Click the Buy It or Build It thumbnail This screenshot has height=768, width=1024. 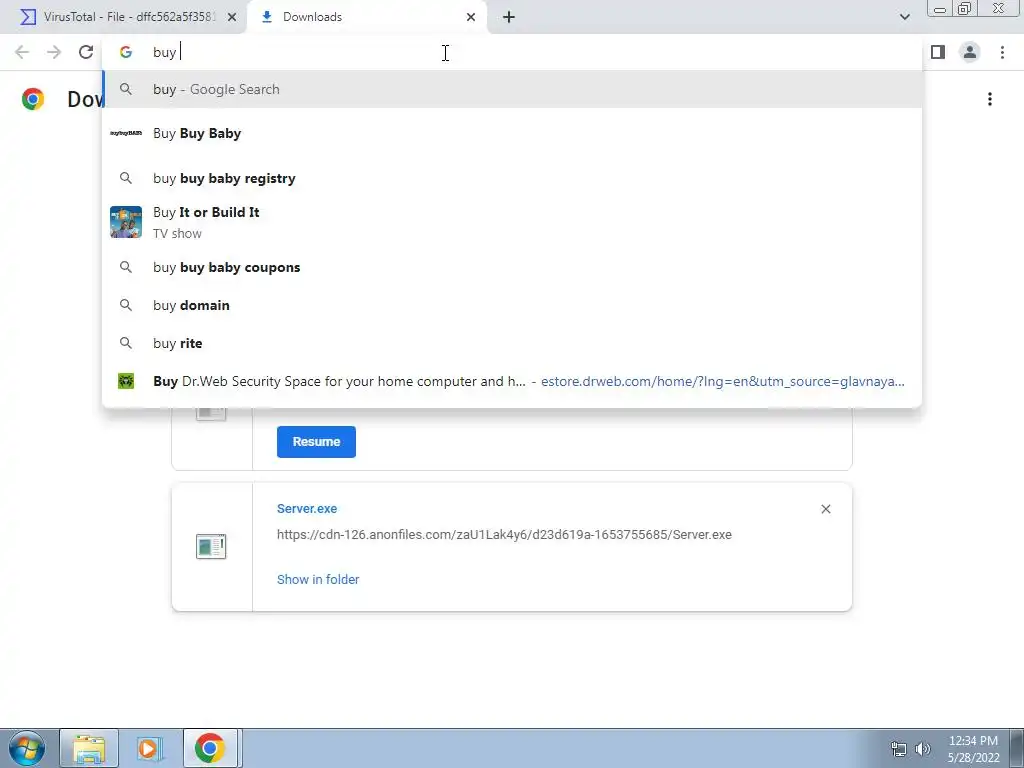coord(126,222)
